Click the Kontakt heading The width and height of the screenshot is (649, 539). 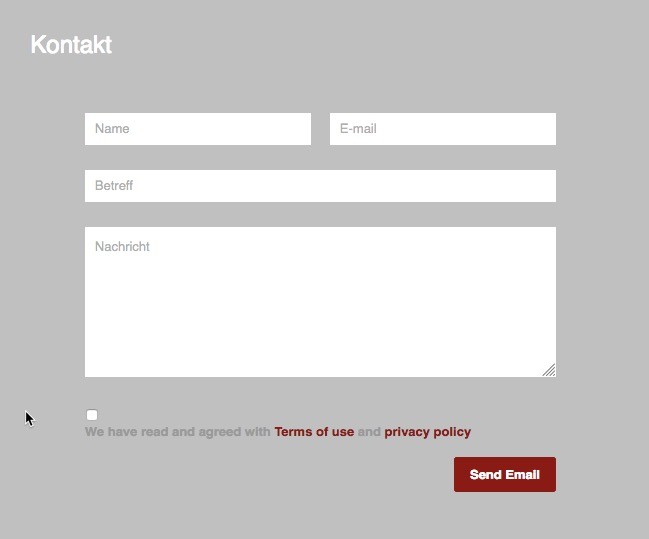point(71,45)
